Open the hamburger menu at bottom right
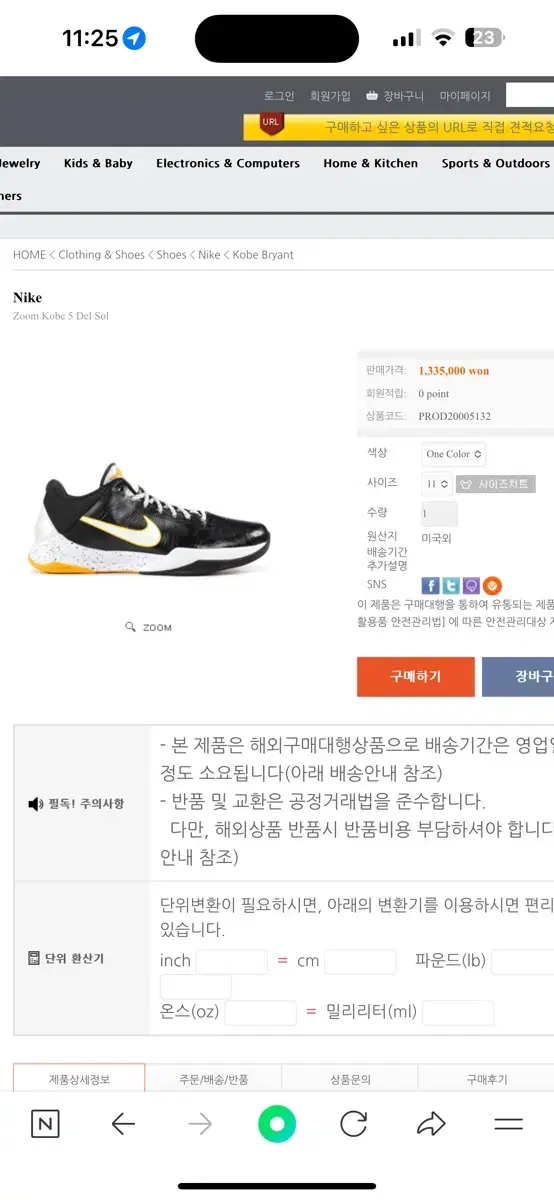This screenshot has width=554, height=1200. pyautogui.click(x=508, y=1124)
